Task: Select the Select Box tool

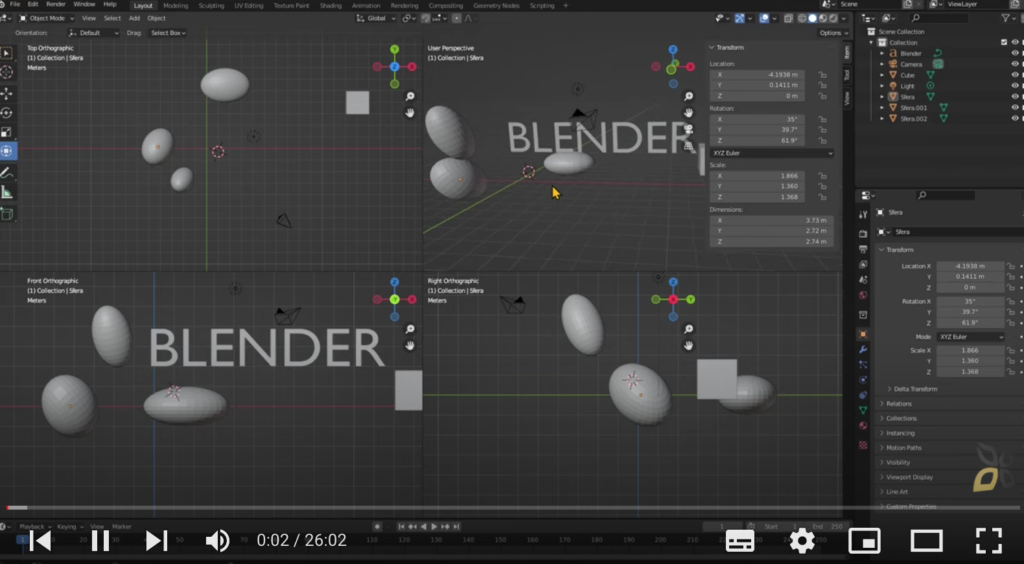Action: (x=7, y=53)
